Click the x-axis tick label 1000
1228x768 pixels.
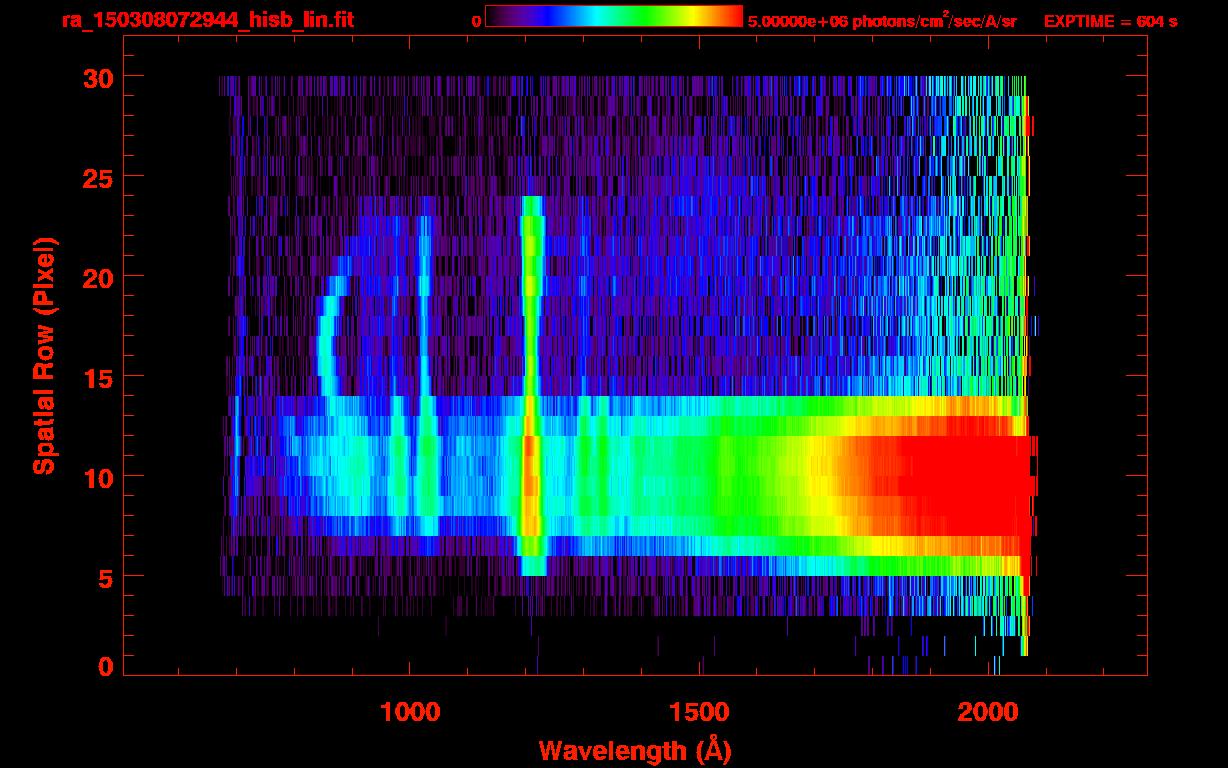point(410,712)
